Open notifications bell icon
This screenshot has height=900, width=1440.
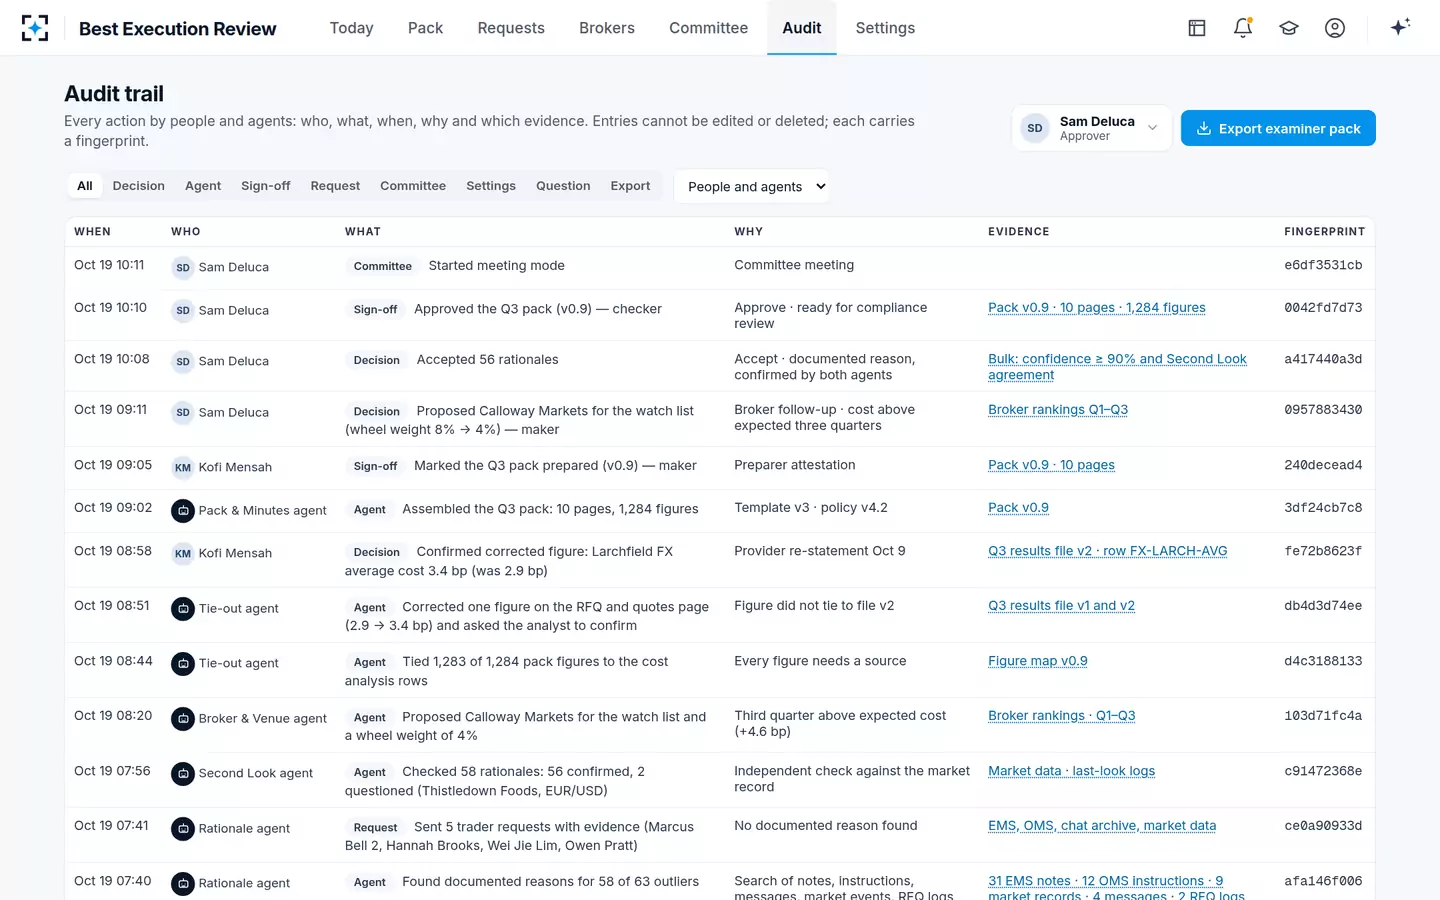pos(1243,28)
